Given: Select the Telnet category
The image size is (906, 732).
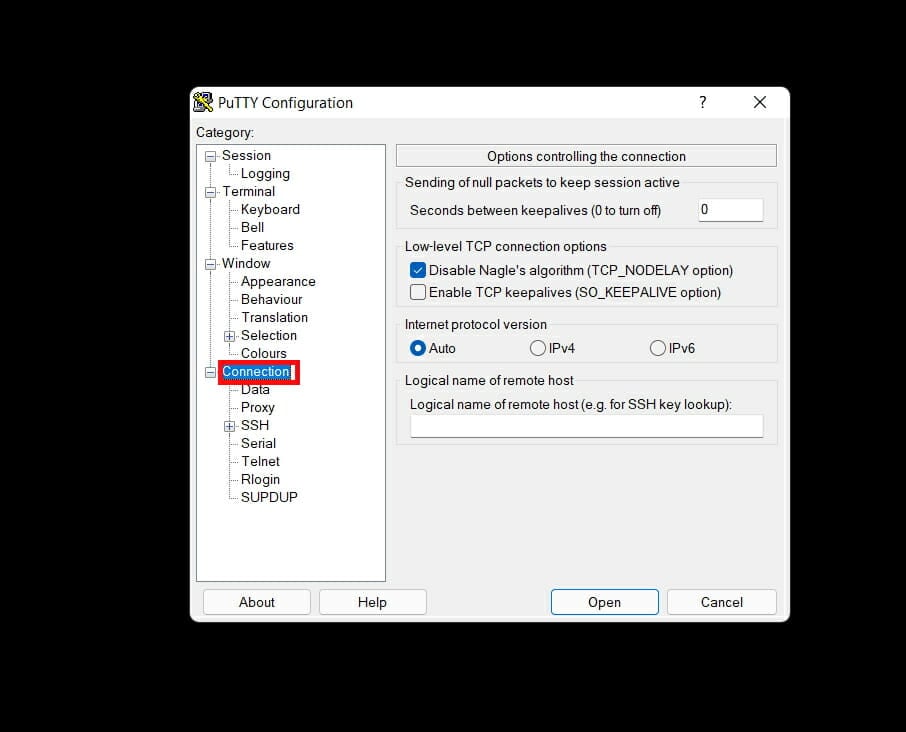Looking at the screenshot, I should click(261, 461).
